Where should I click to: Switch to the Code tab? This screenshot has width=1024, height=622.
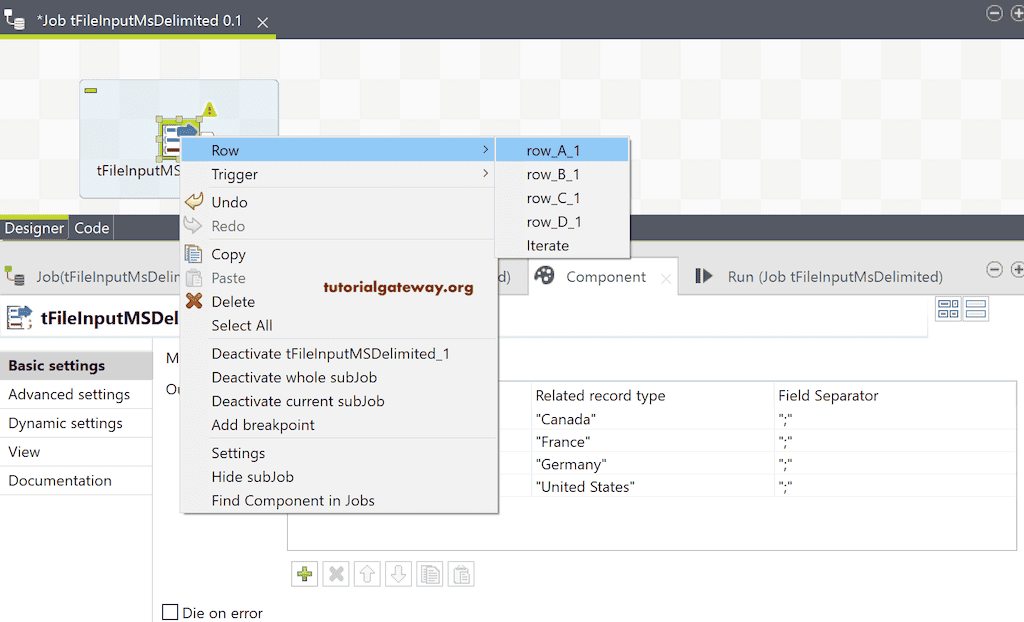91,228
